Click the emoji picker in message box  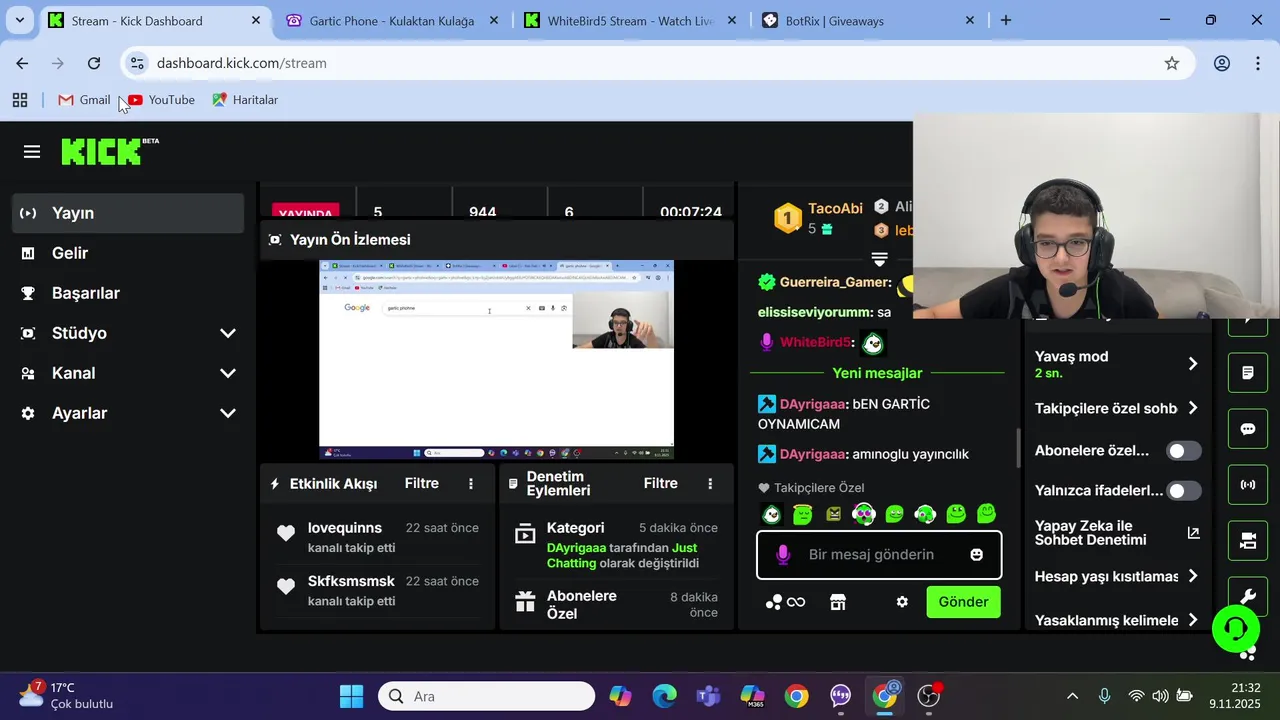[x=977, y=554]
